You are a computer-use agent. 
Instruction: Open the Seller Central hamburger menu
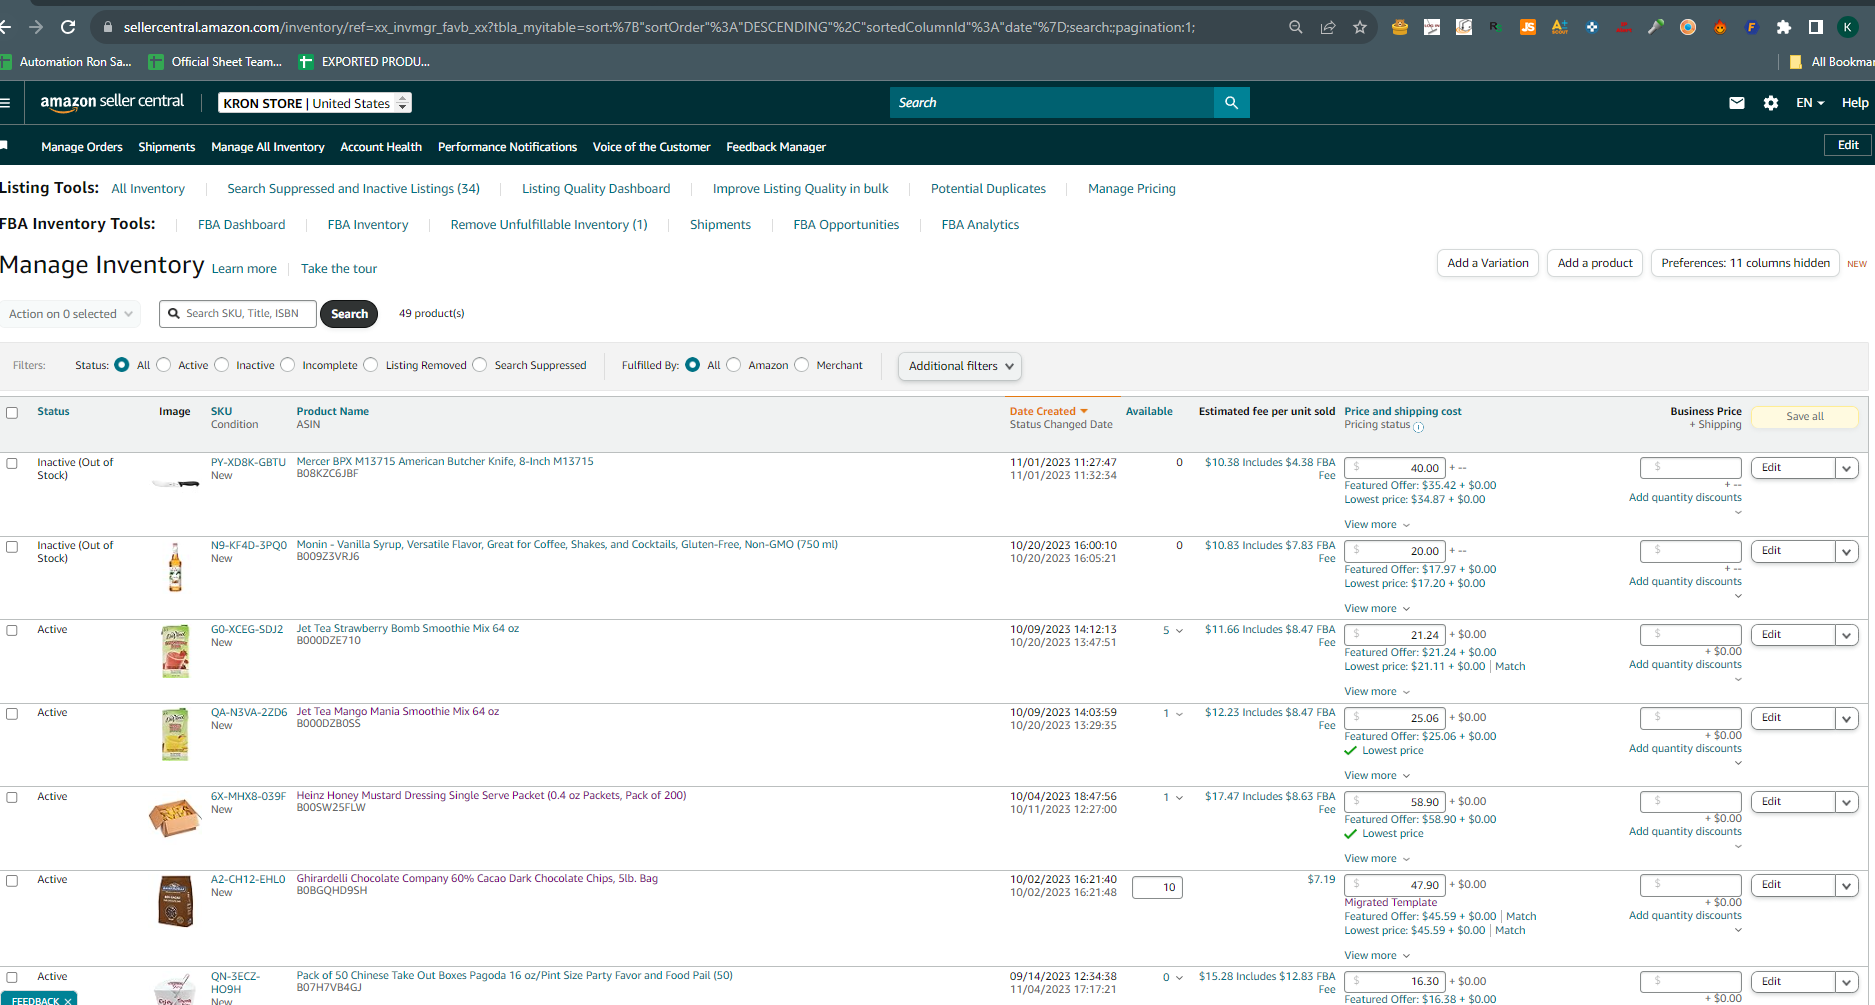click(x=5, y=102)
